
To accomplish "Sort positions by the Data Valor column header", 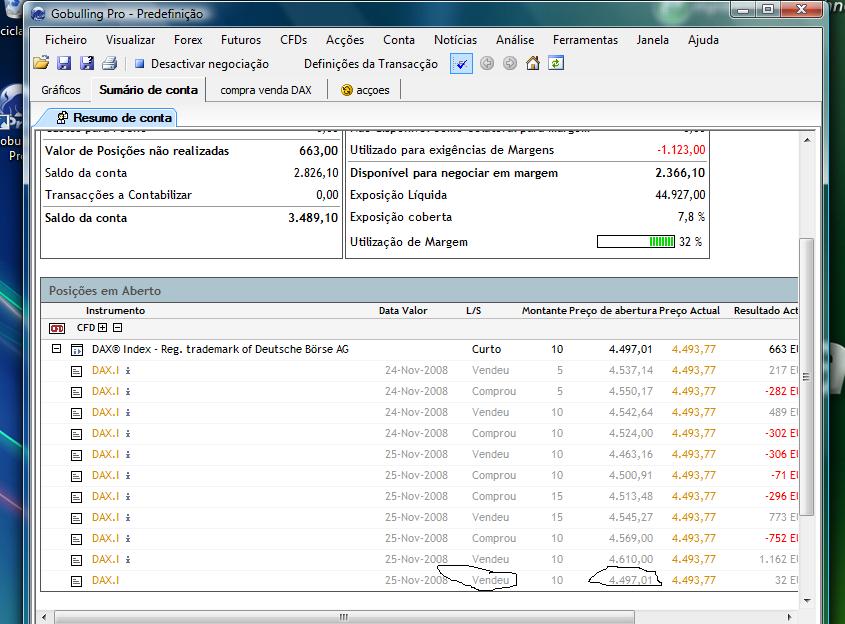I will click(403, 310).
